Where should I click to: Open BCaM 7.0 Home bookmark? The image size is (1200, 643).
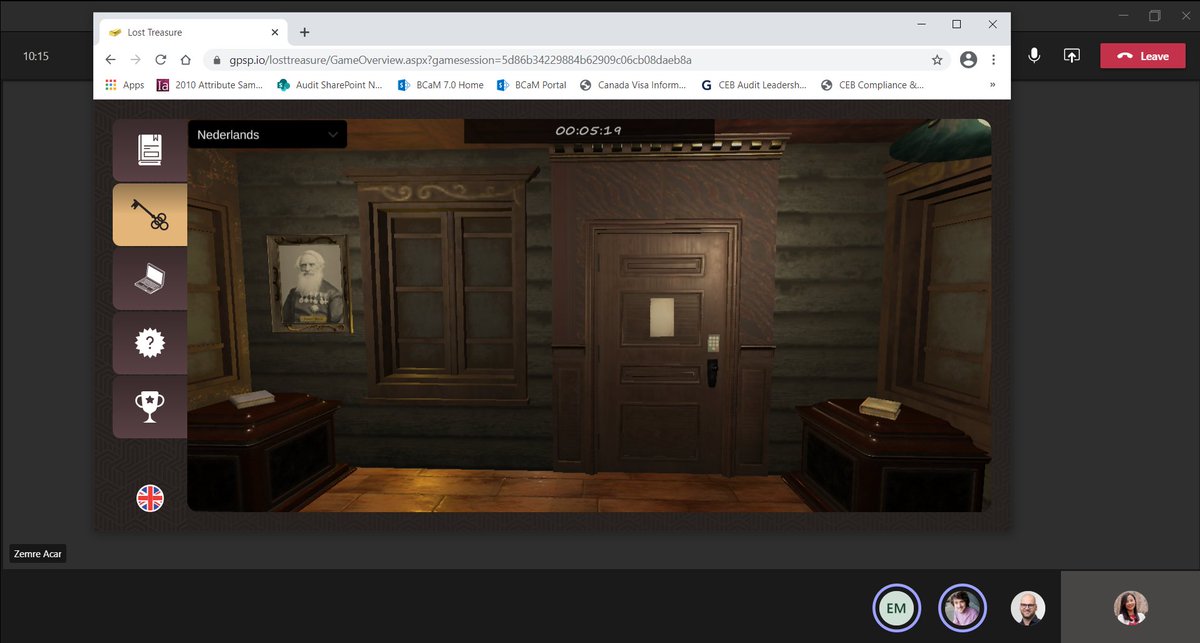[x=440, y=85]
